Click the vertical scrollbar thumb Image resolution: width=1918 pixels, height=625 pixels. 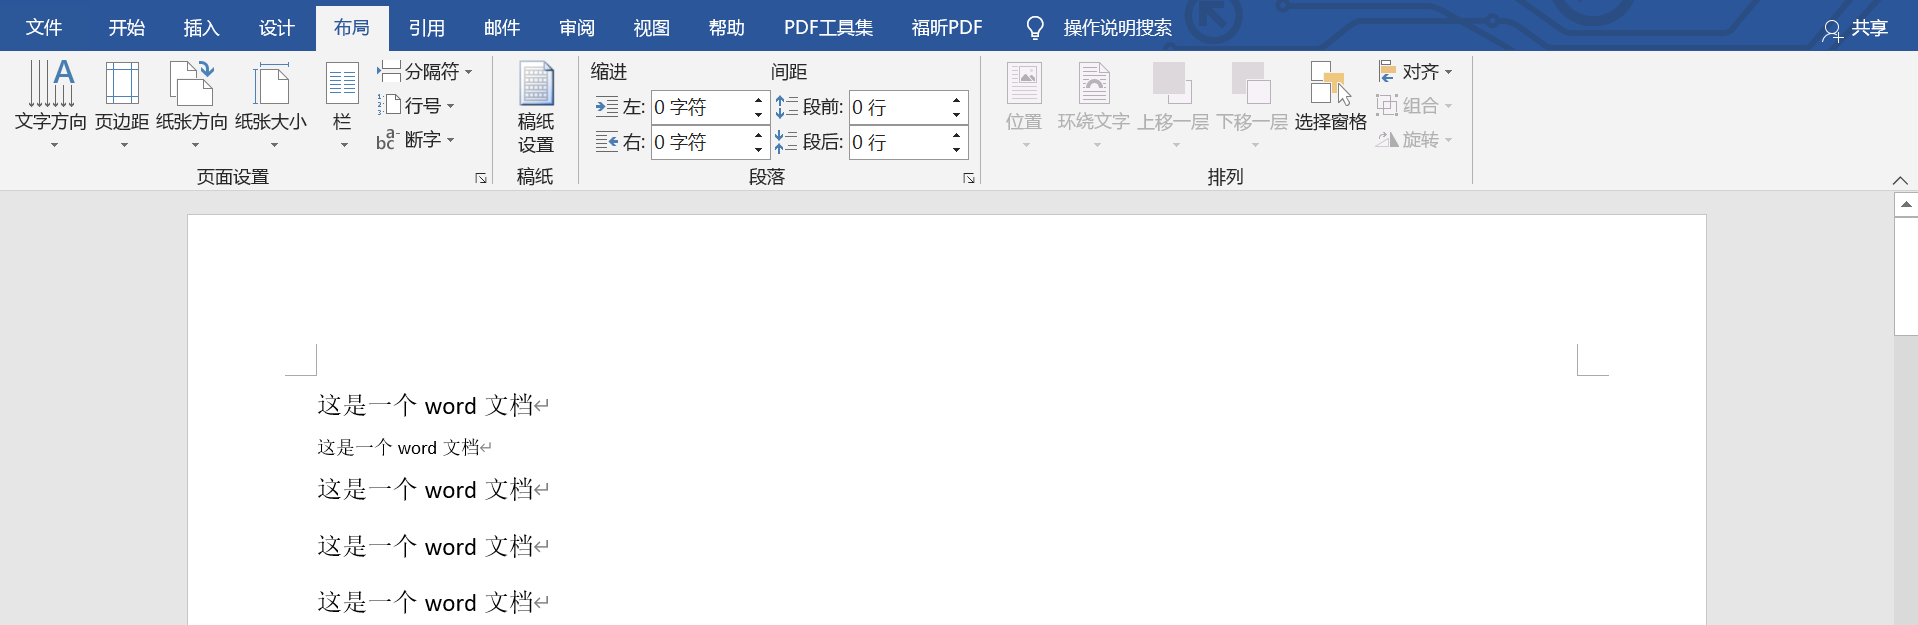[x=1906, y=276]
